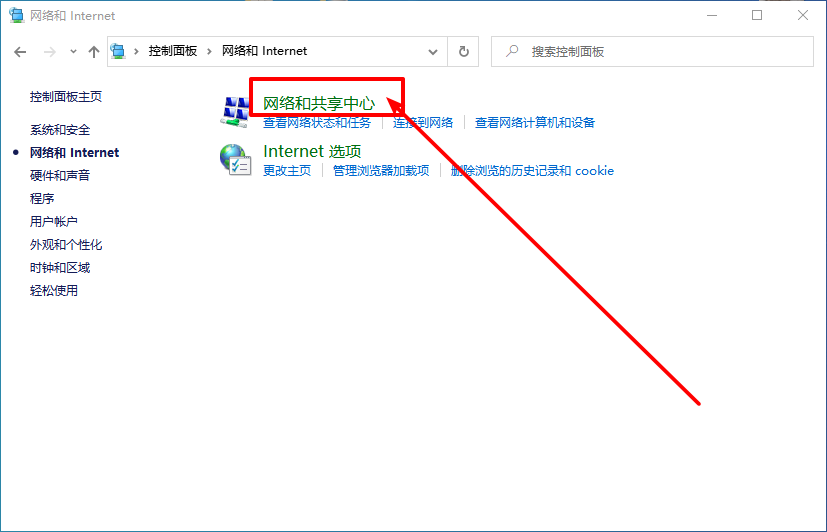This screenshot has width=827, height=532.
Task: Open 时钟和区域 category
Action: 60,268
